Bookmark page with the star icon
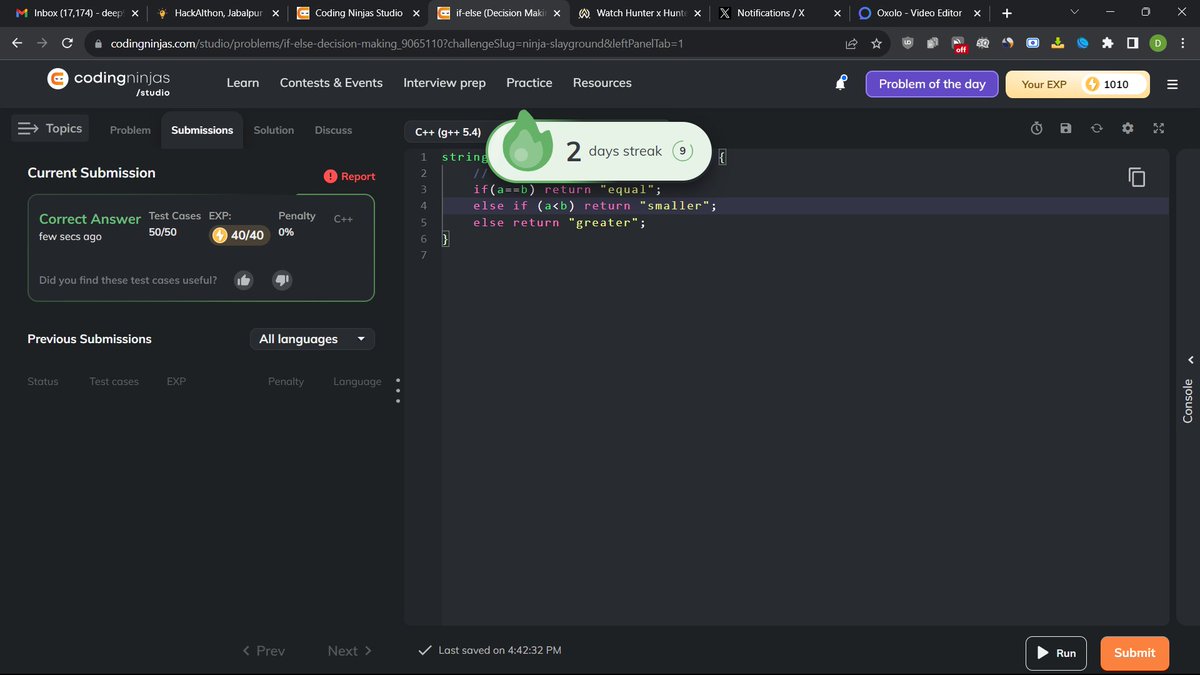 click(x=876, y=44)
